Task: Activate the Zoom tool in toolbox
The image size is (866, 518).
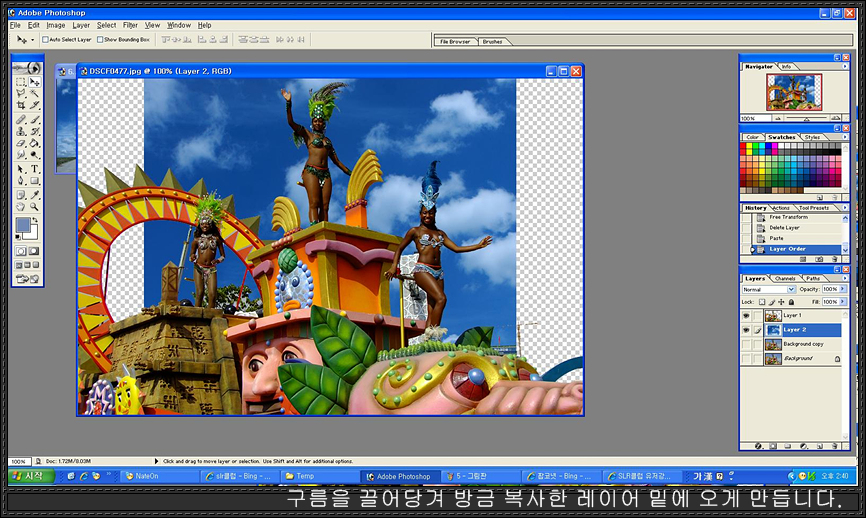Action: 34,206
